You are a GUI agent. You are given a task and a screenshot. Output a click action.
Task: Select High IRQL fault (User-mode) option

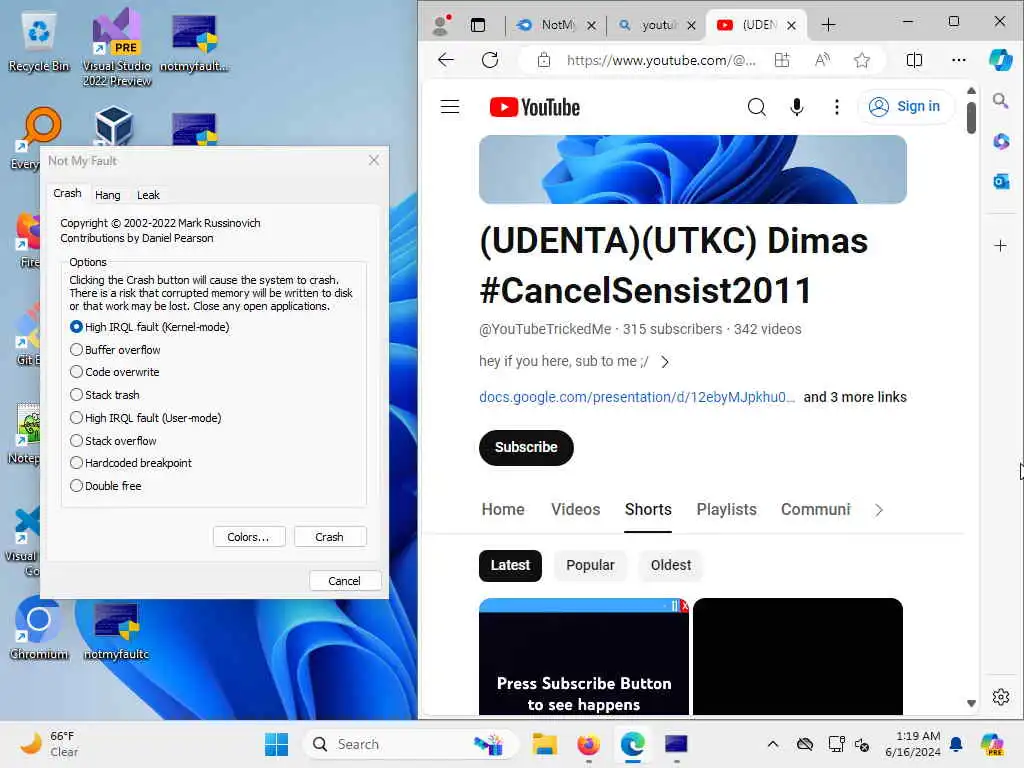[x=146, y=417]
